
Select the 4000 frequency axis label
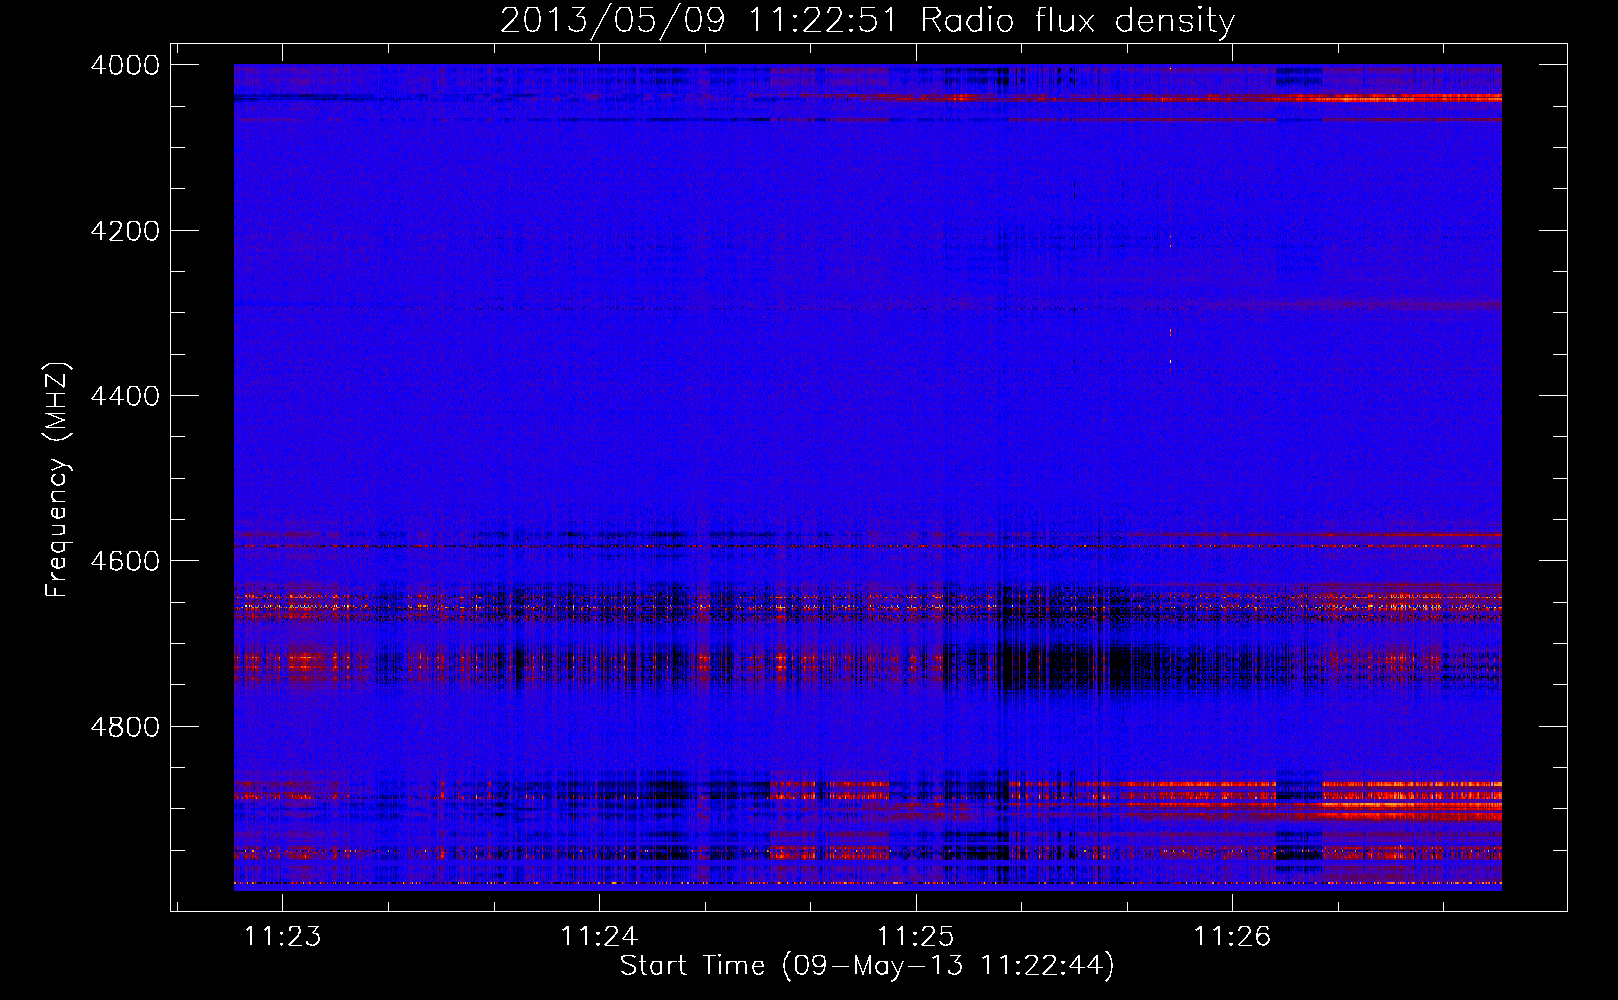pyautogui.click(x=125, y=65)
